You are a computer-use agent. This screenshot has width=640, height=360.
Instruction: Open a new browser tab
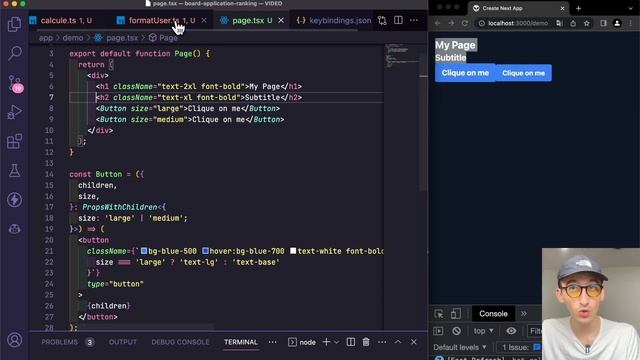point(578,8)
